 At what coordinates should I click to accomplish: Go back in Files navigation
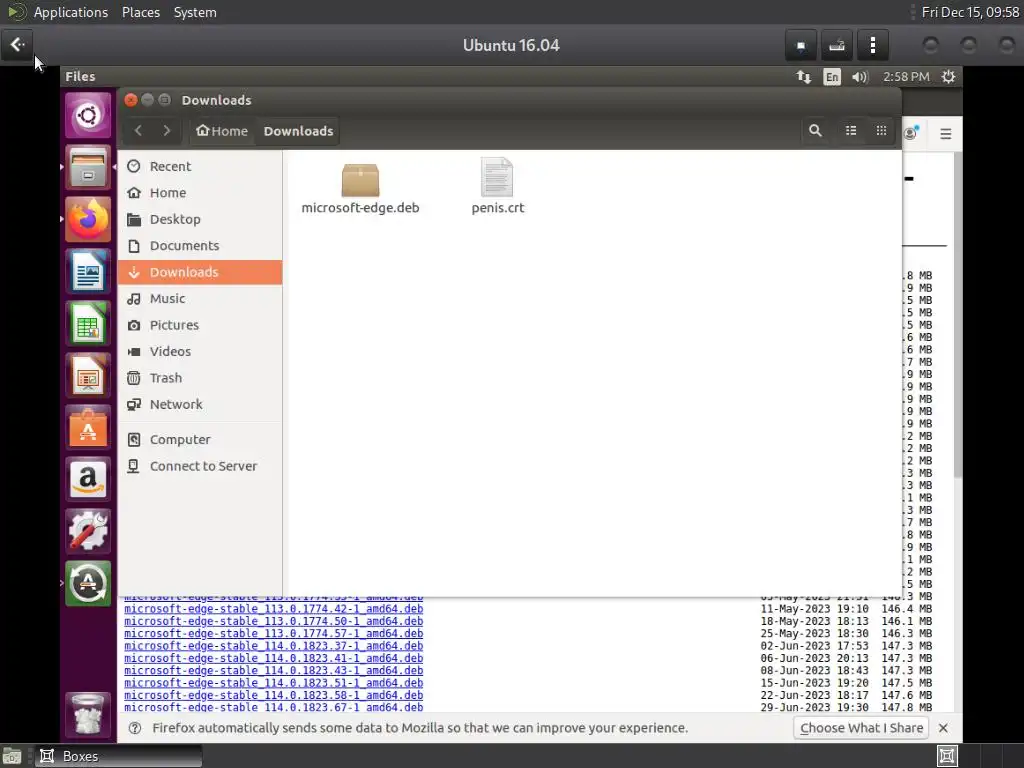coord(138,131)
